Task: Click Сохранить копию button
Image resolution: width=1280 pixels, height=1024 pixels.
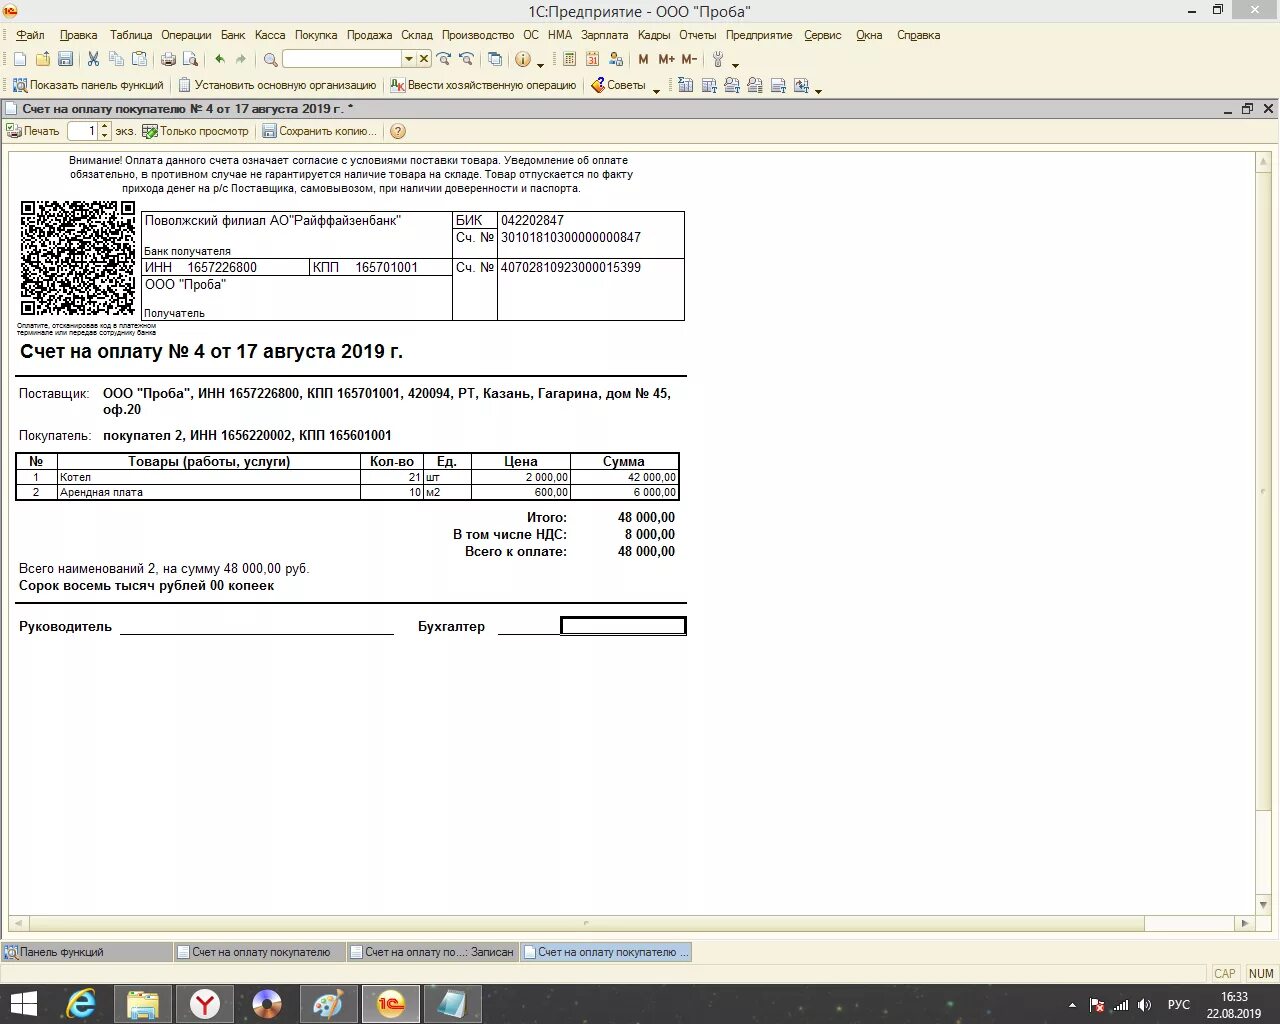Action: click(320, 131)
